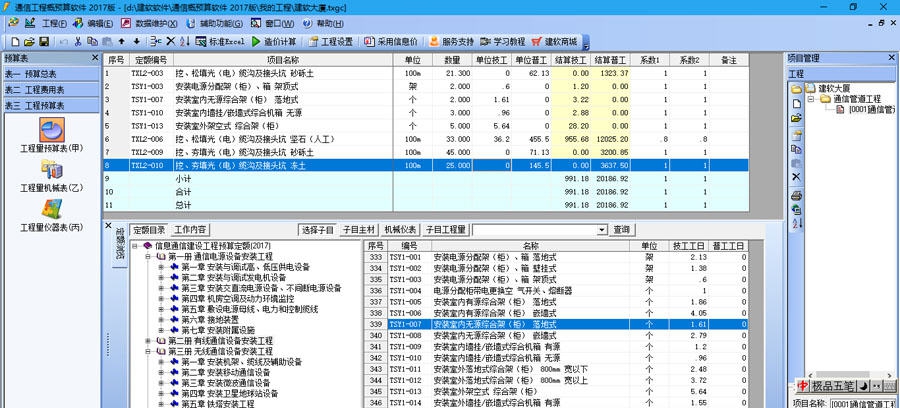Open the 窗口(W) menu

(x=280, y=24)
